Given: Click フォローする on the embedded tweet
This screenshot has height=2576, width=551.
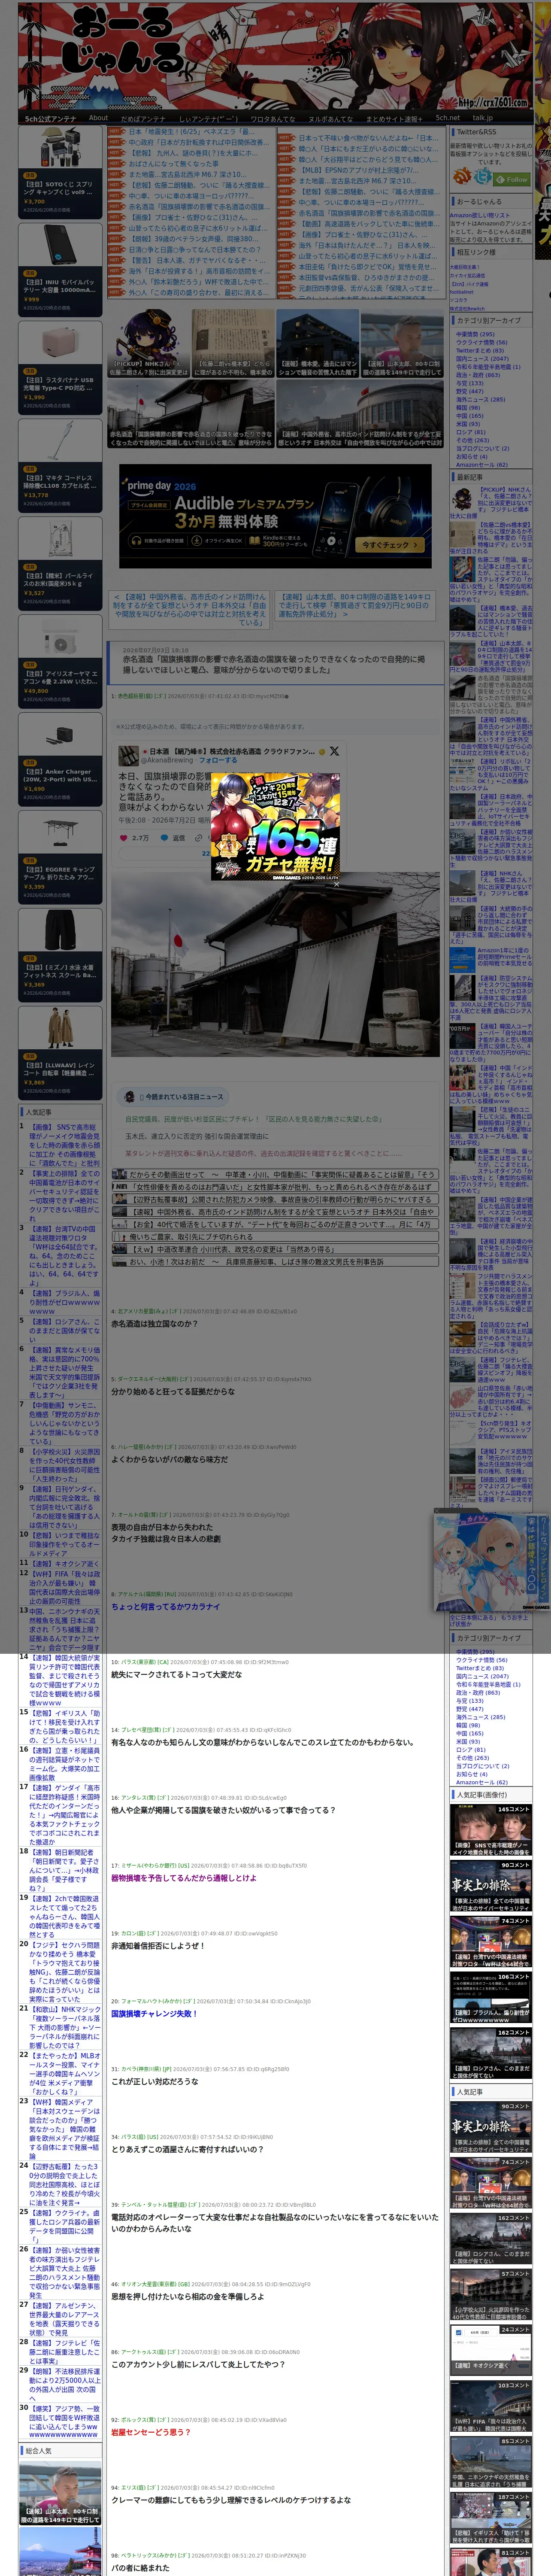Looking at the screenshot, I should click(218, 760).
